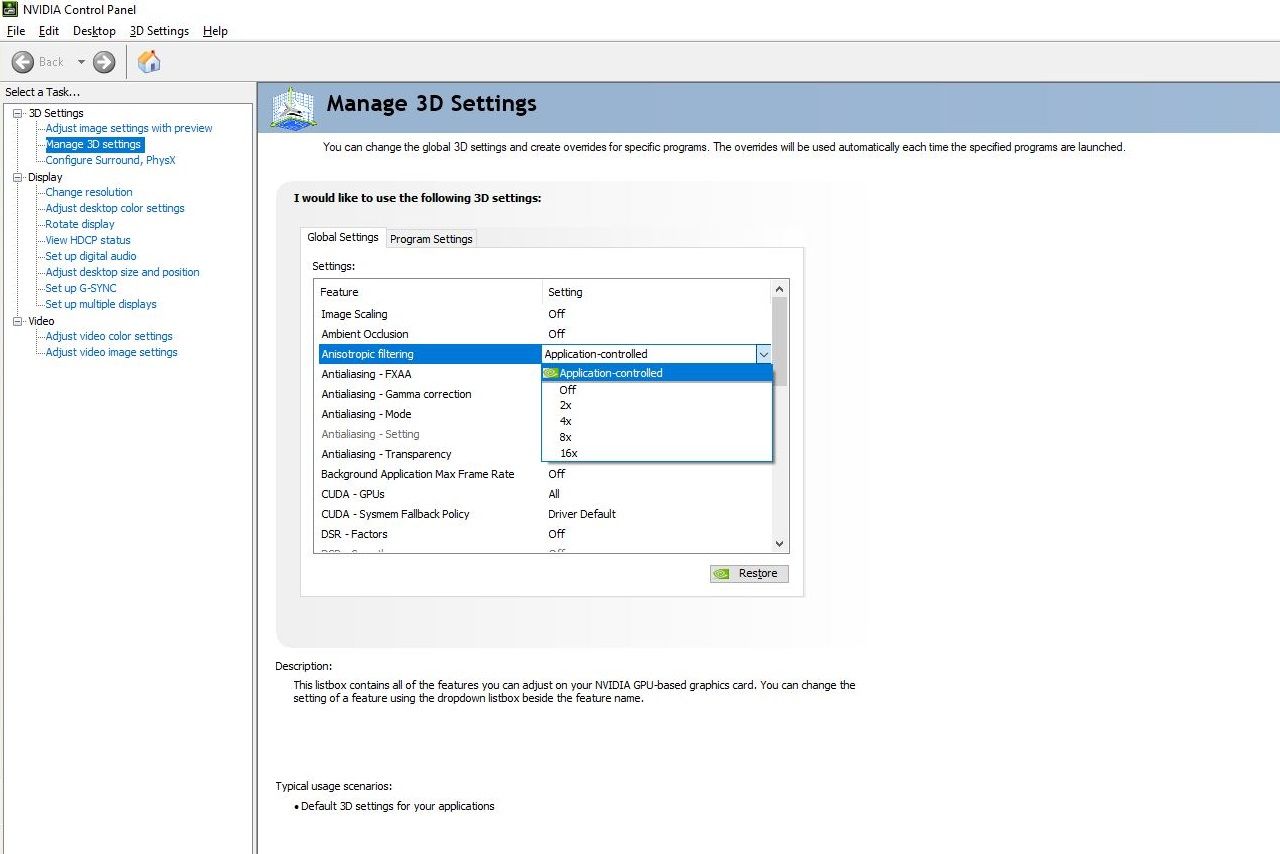Close the Anisotropic filtering dropdown arrow
Image resolution: width=1280 pixels, height=854 pixels.
[763, 354]
